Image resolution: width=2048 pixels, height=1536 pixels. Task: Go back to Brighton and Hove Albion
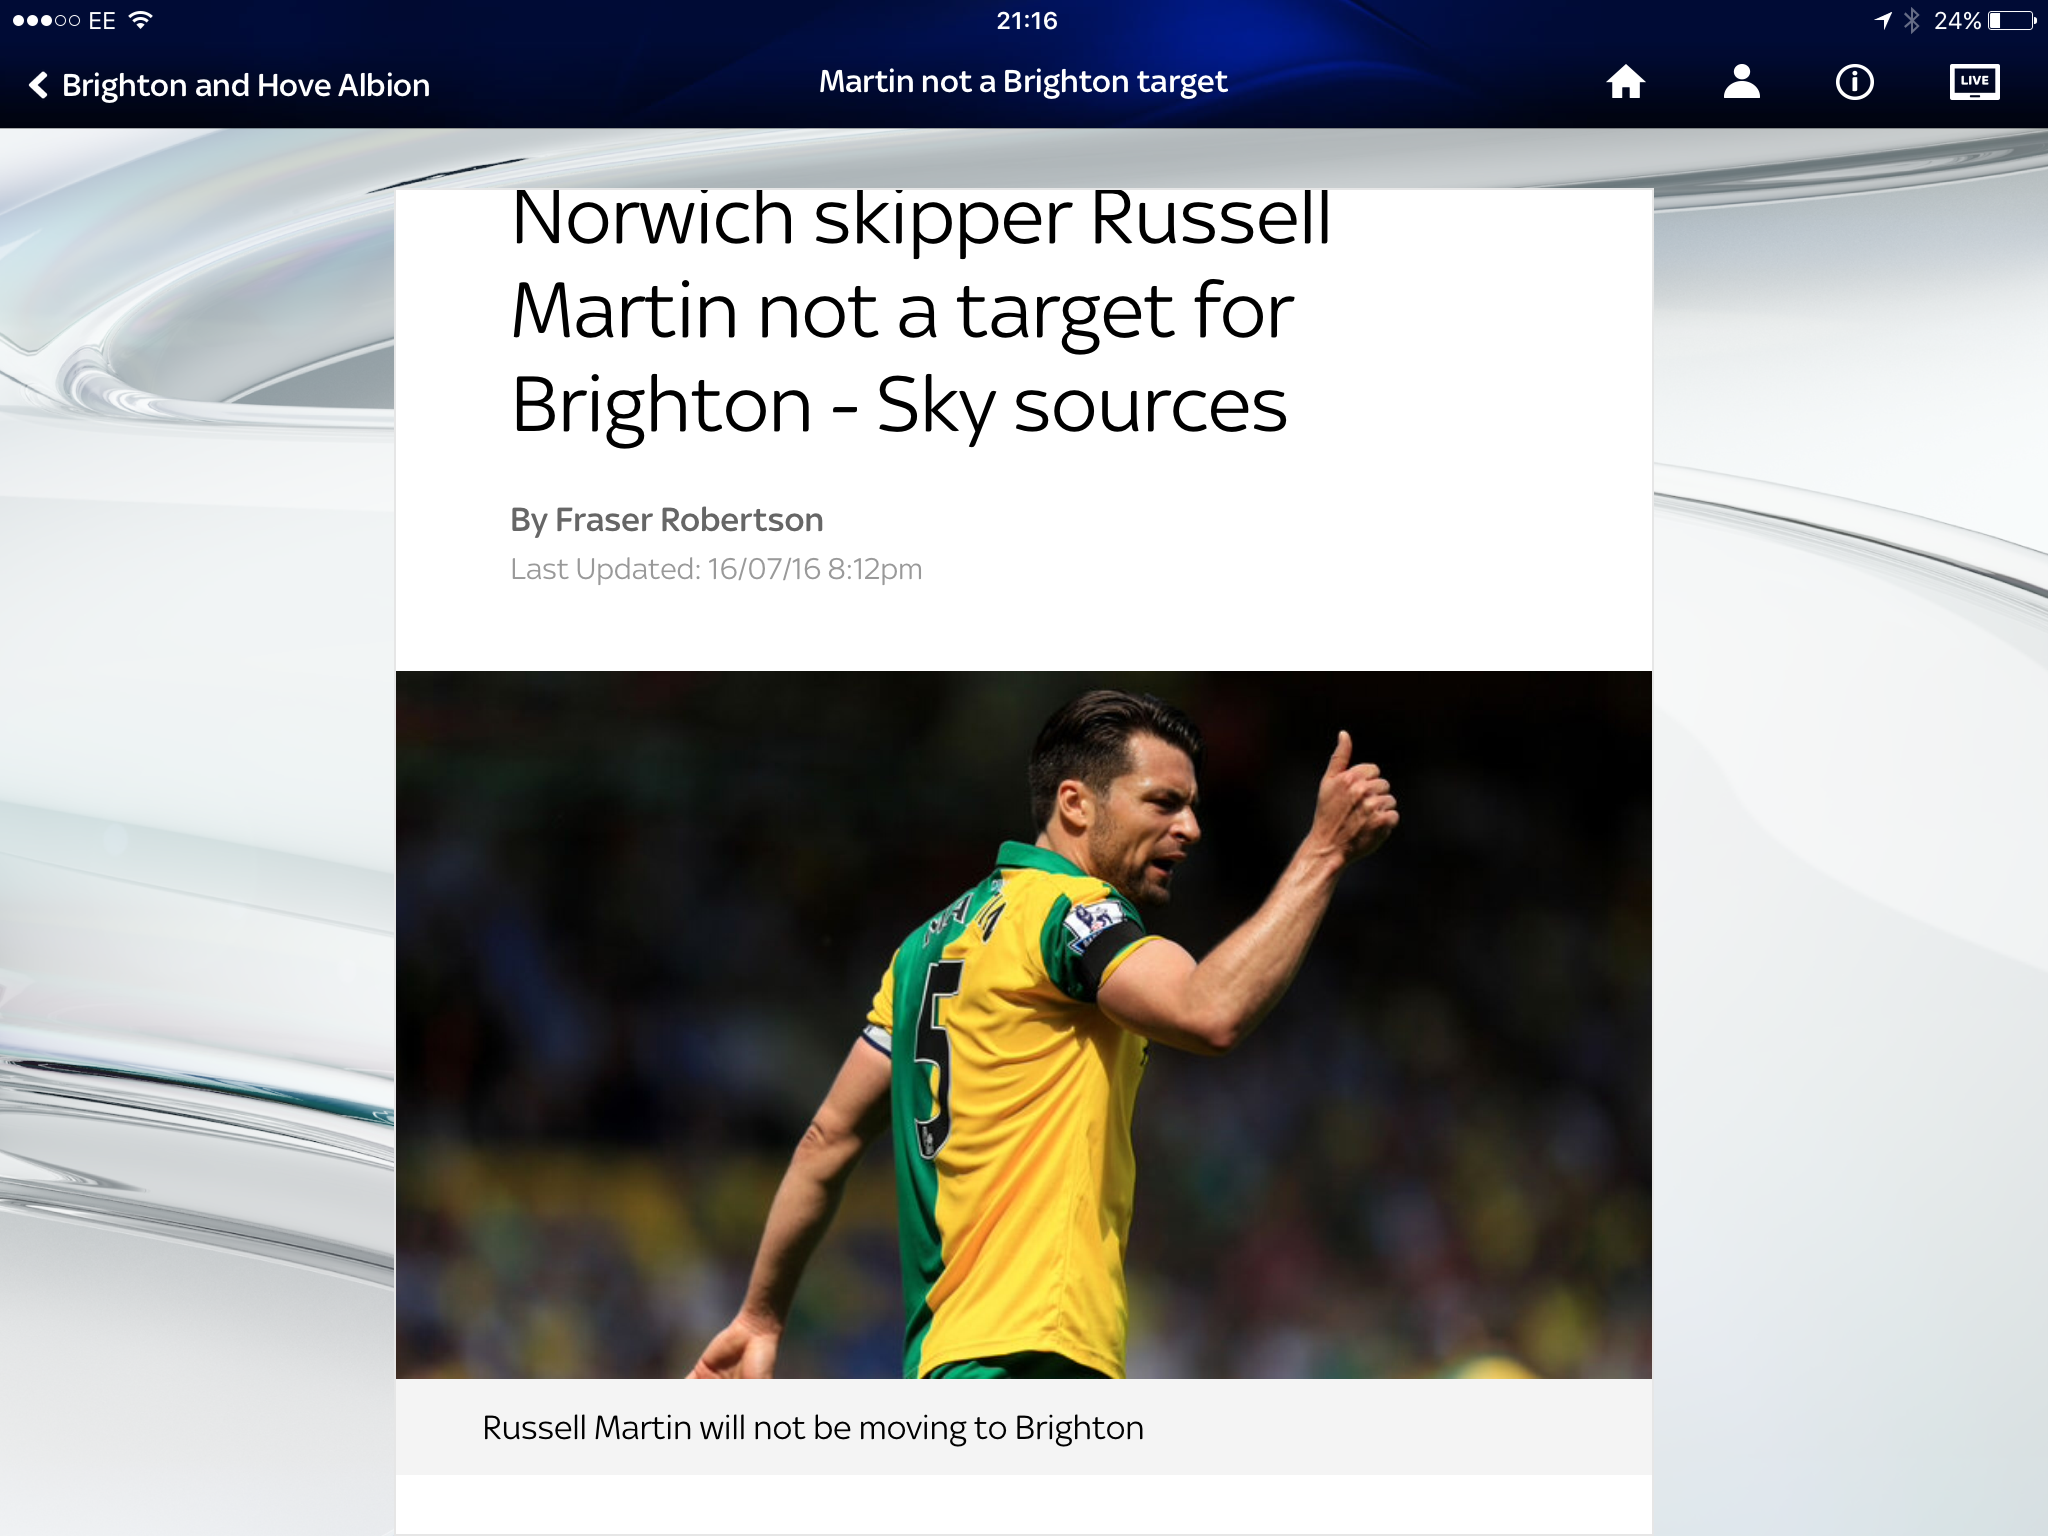(x=246, y=85)
